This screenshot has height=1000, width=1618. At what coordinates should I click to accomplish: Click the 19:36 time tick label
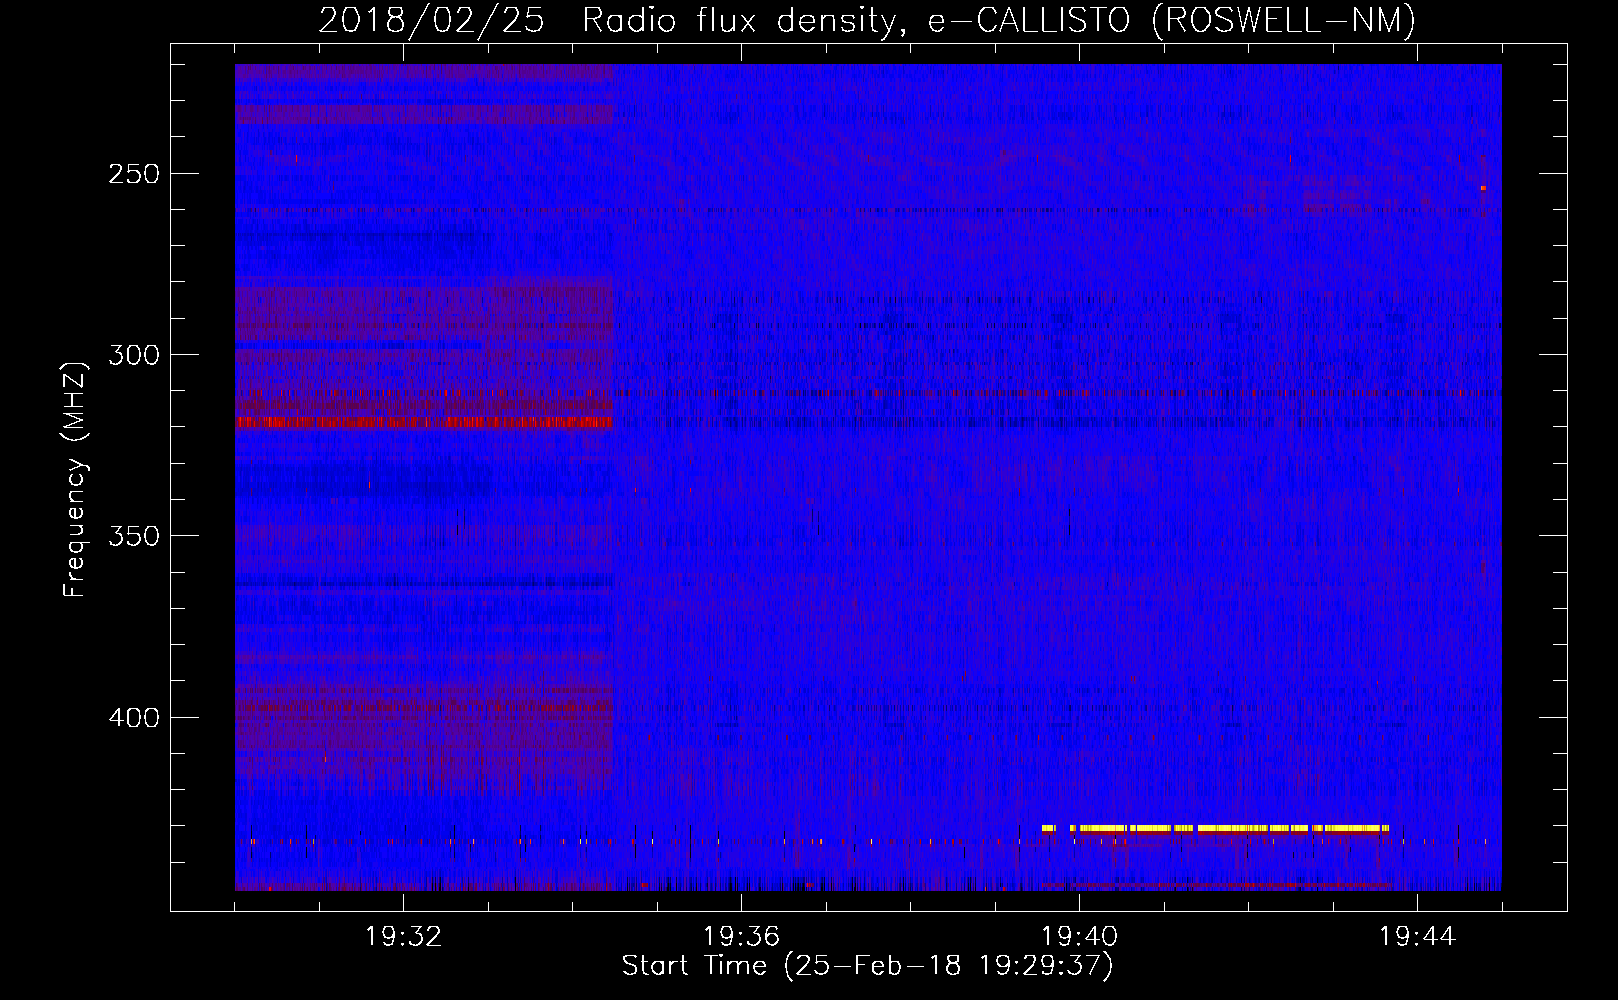pos(741,936)
